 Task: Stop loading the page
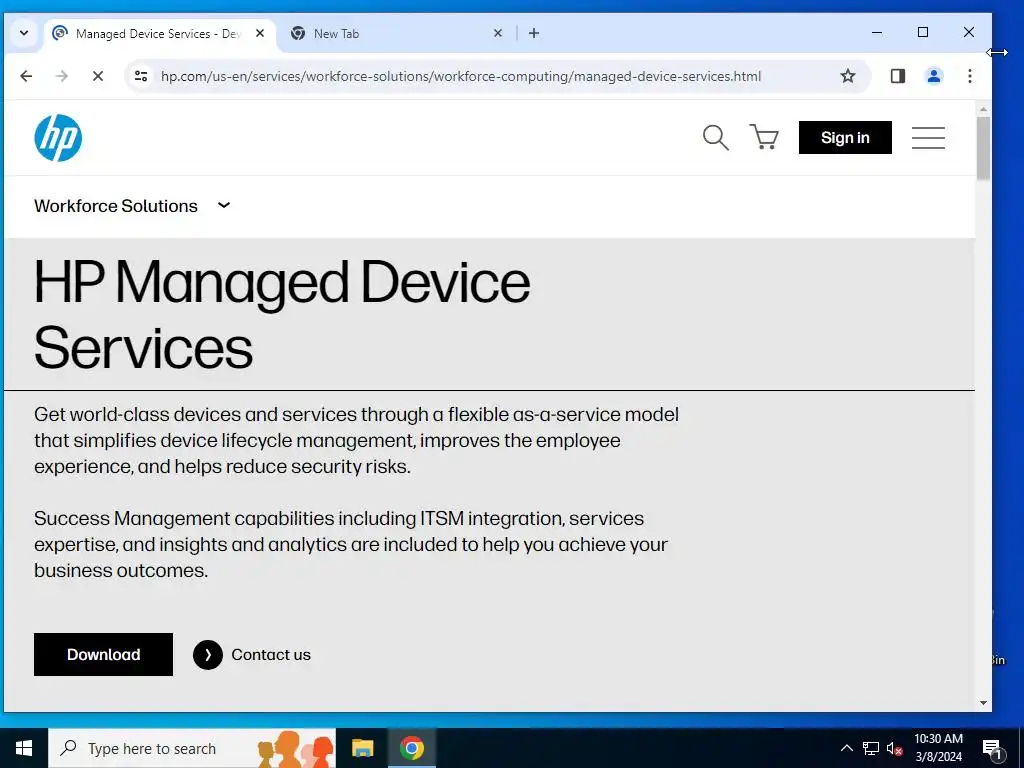pyautogui.click(x=98, y=76)
